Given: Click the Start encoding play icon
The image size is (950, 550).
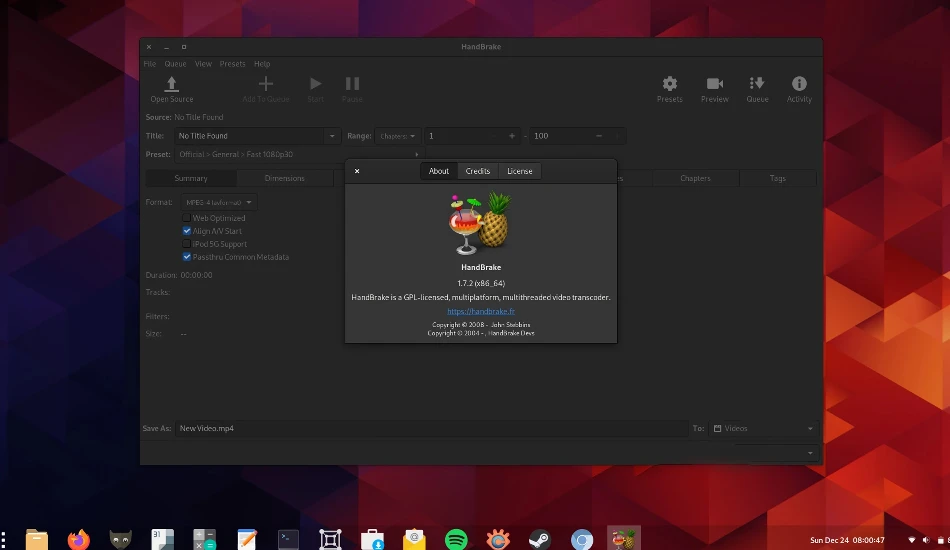Looking at the screenshot, I should coord(316,84).
